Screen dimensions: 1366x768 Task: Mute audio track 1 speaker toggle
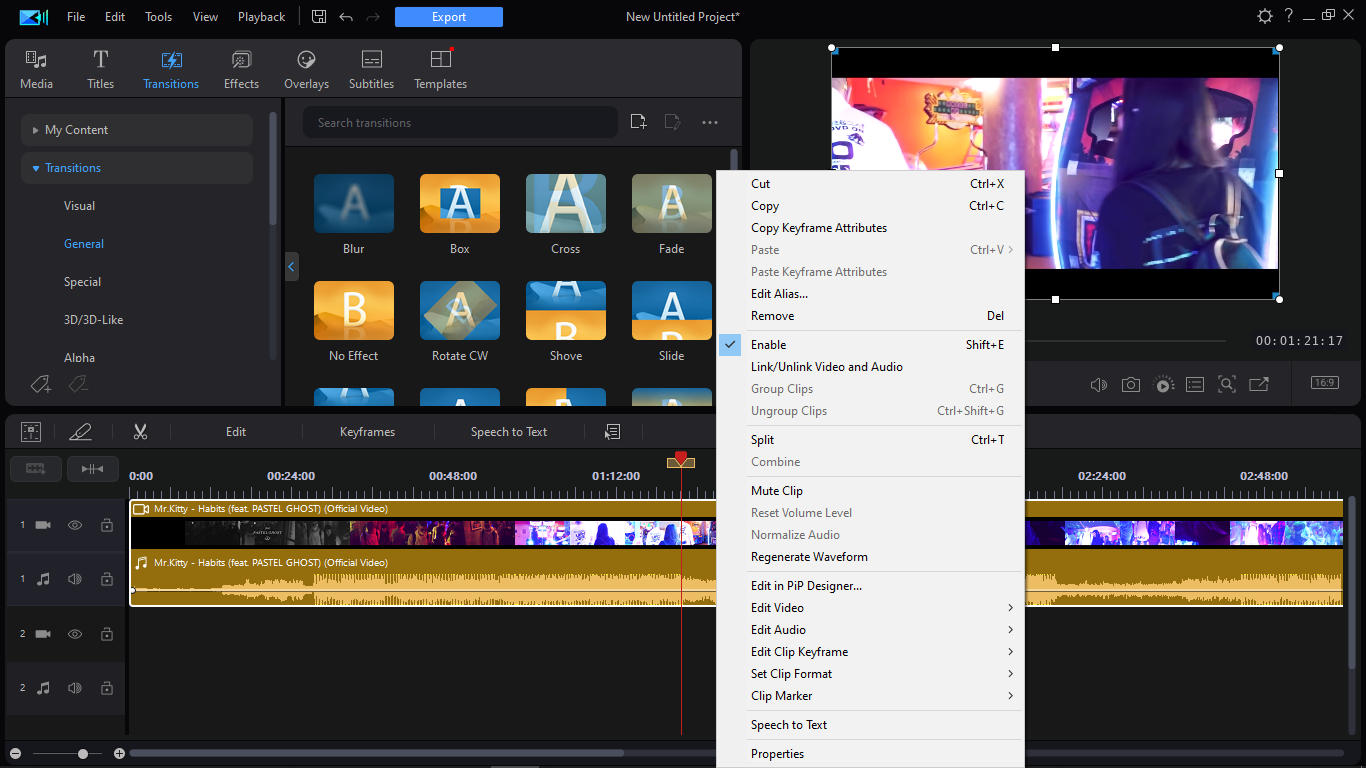[75, 579]
